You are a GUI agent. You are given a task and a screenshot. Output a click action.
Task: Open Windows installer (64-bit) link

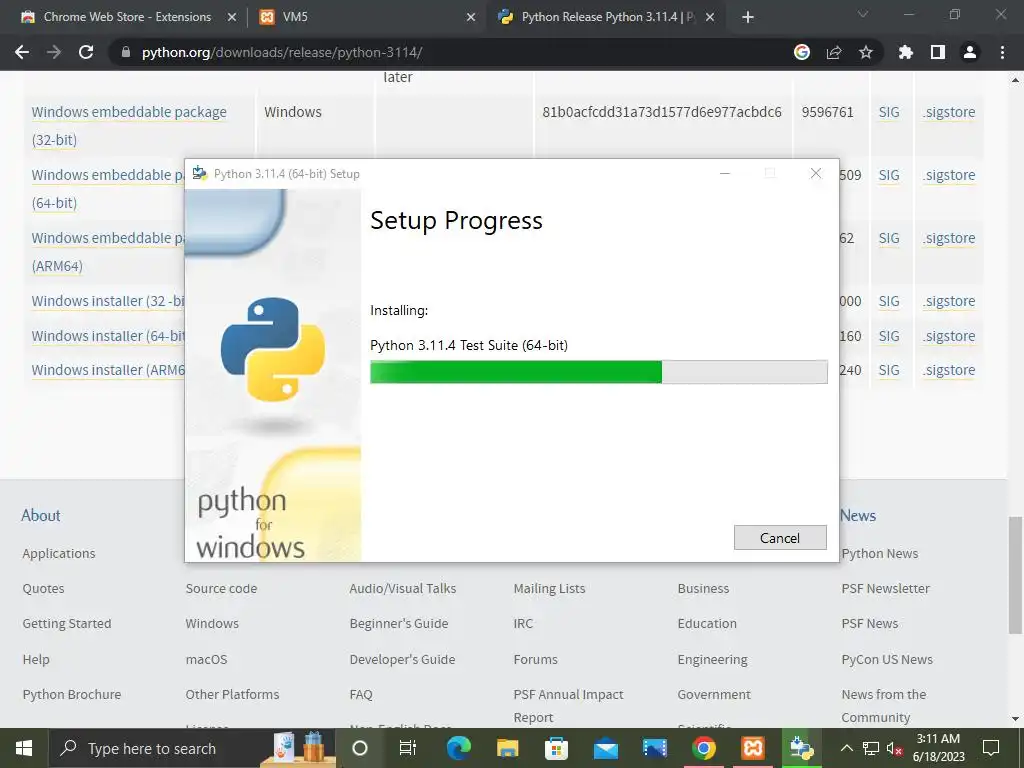pos(108,336)
